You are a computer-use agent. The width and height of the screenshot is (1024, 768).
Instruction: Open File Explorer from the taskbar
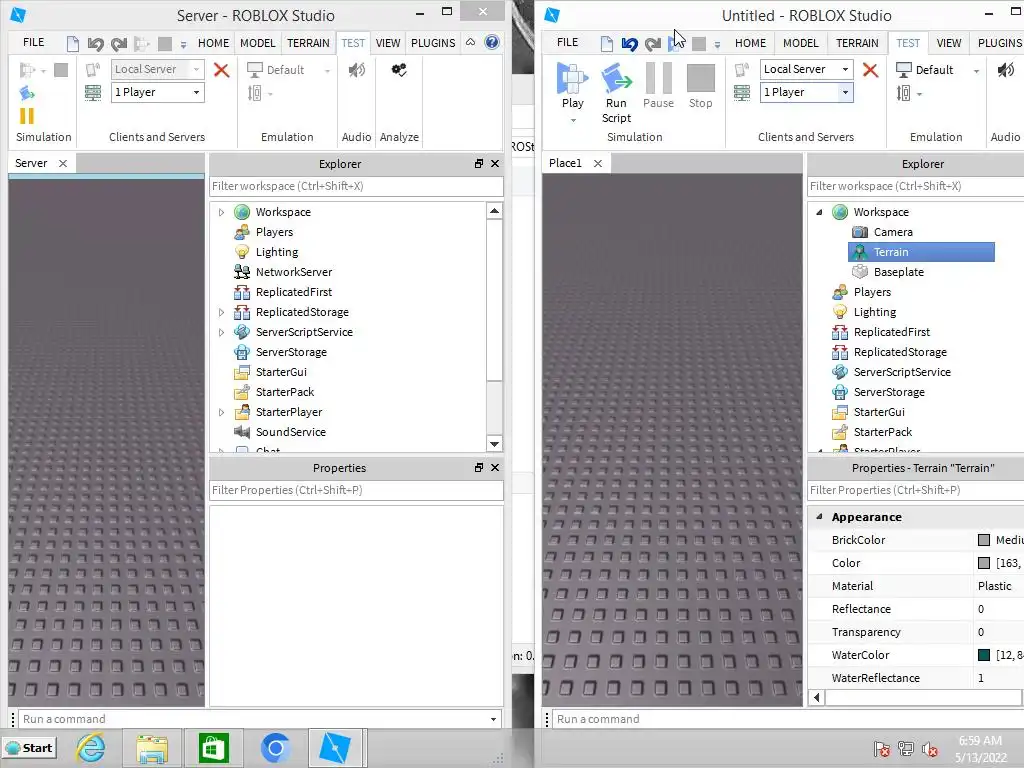[152, 748]
